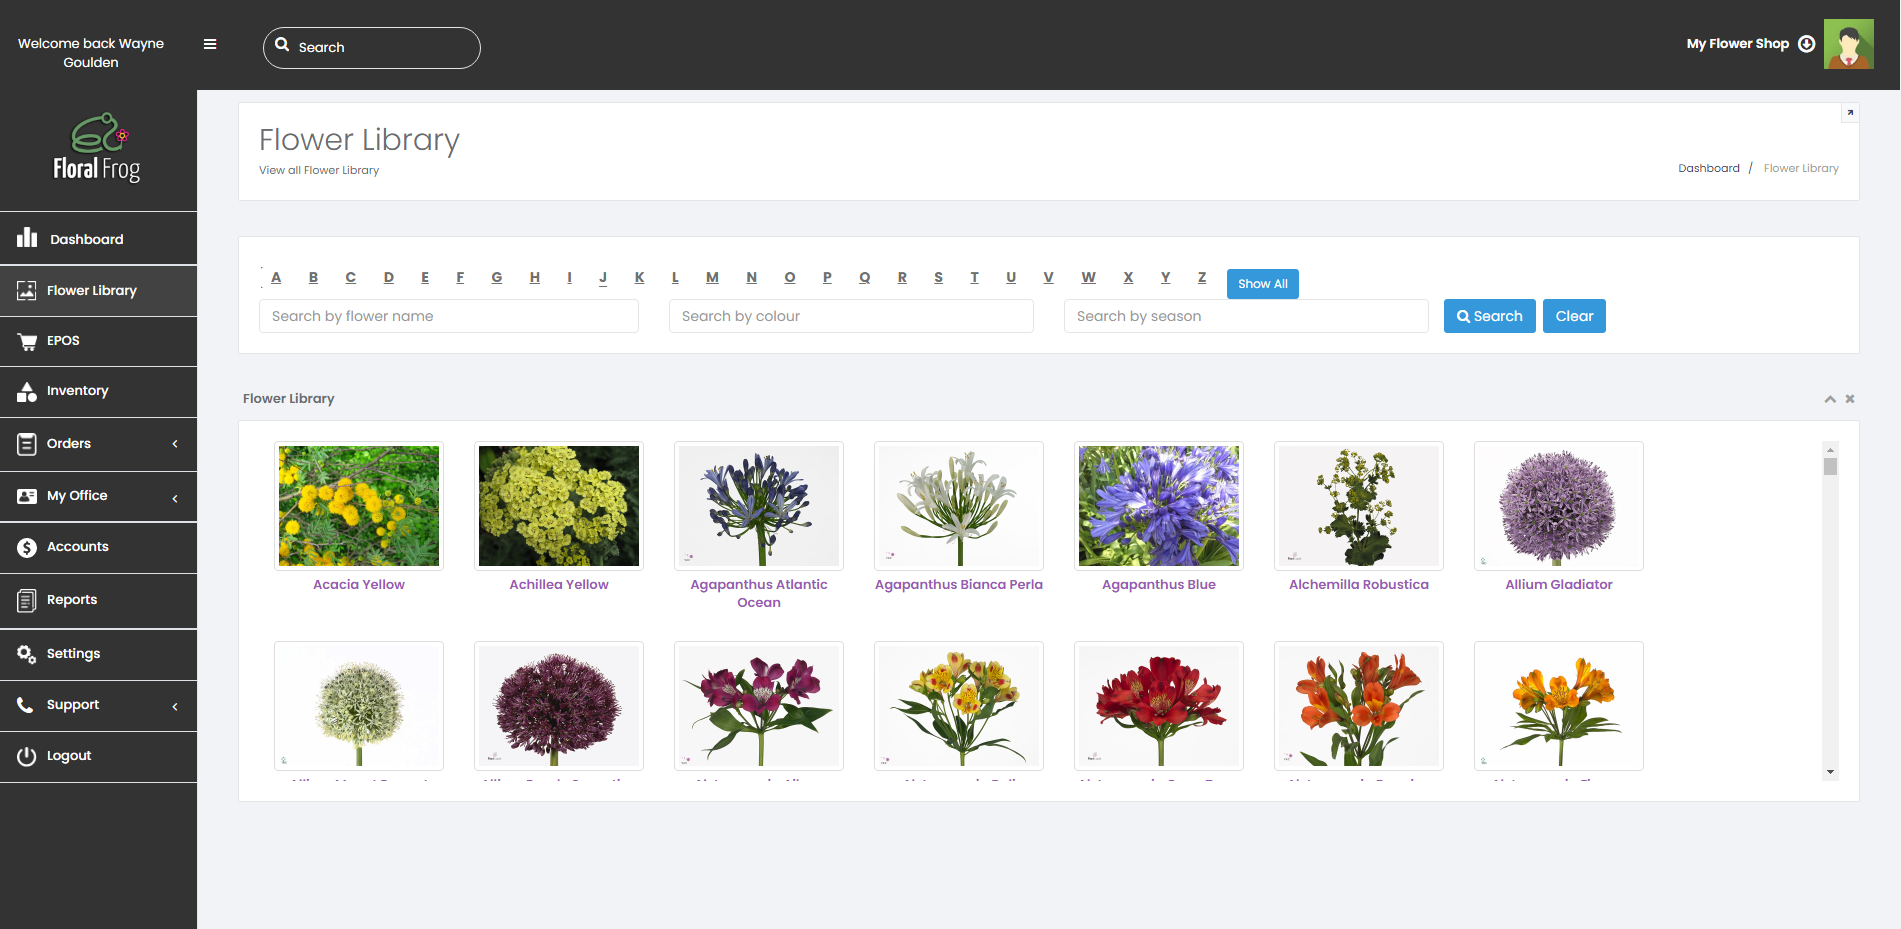Open Accounts using the dollar icon
The height and width of the screenshot is (929, 1901).
[x=25, y=547]
